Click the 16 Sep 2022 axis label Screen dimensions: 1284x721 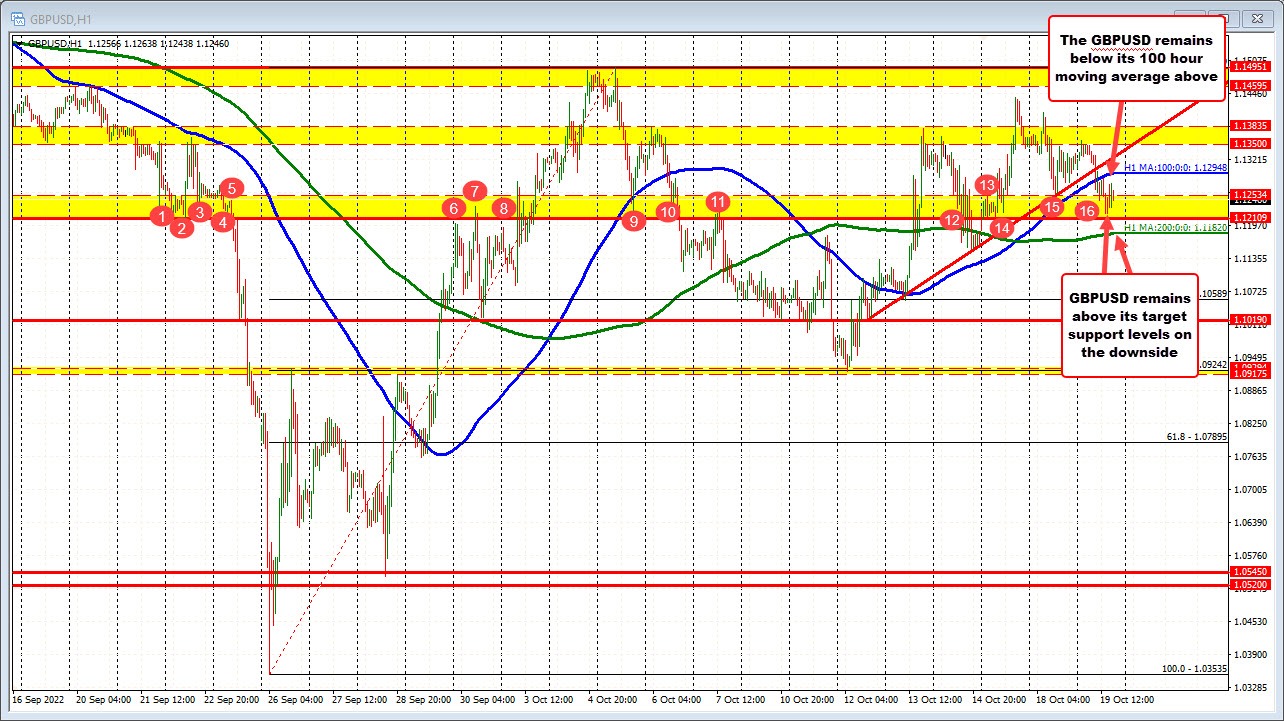click(40, 700)
